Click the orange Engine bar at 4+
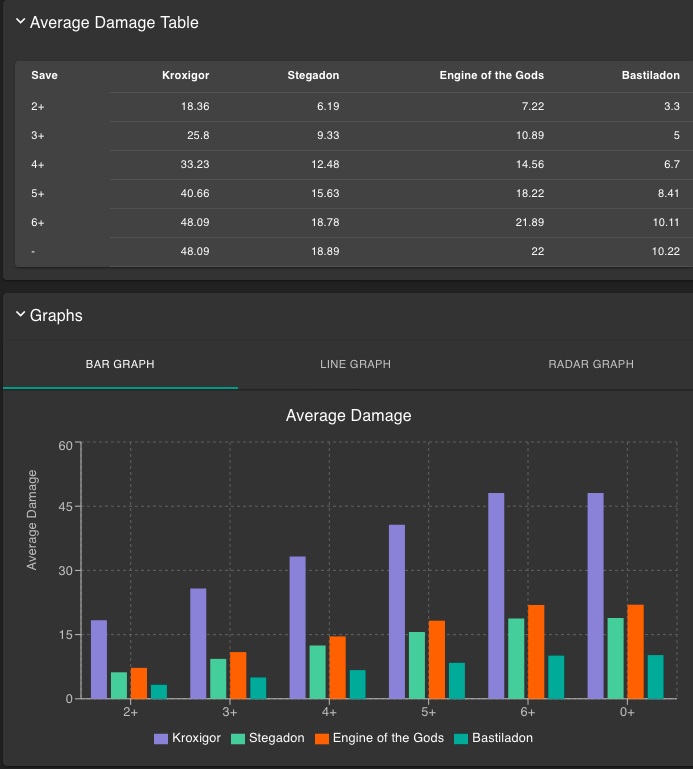 click(337, 667)
